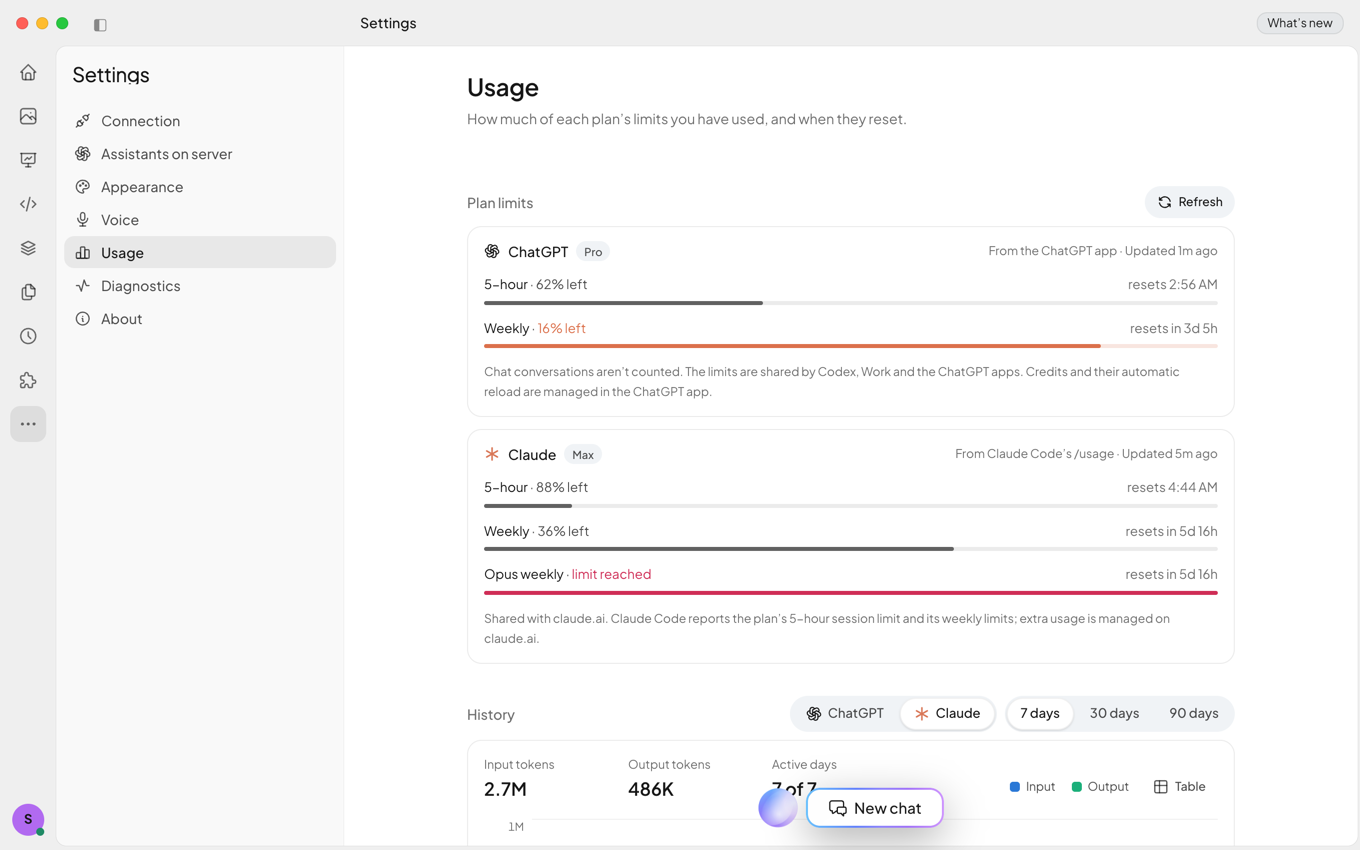This screenshot has width=1360, height=850.
Task: Refresh the plan limits
Action: pos(1189,202)
